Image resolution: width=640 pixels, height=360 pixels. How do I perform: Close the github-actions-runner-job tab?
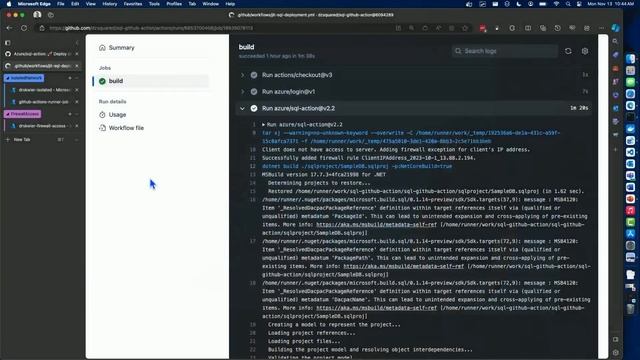click(x=77, y=102)
